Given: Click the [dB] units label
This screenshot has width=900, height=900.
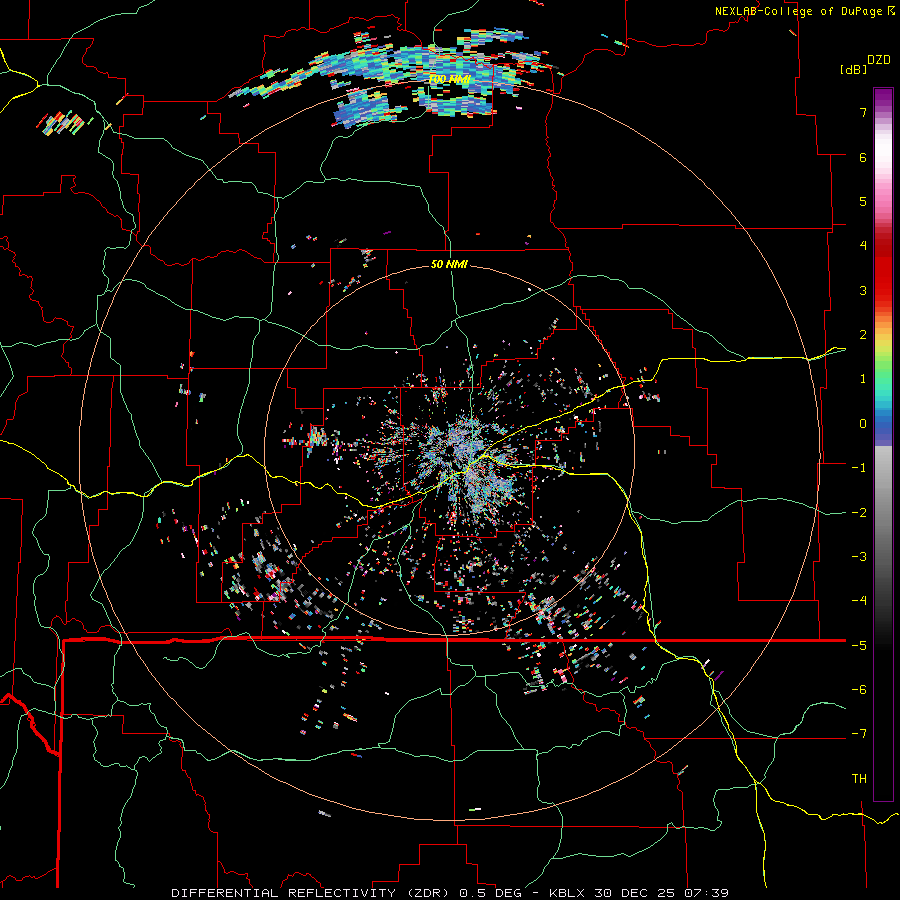Looking at the screenshot, I should [853, 69].
